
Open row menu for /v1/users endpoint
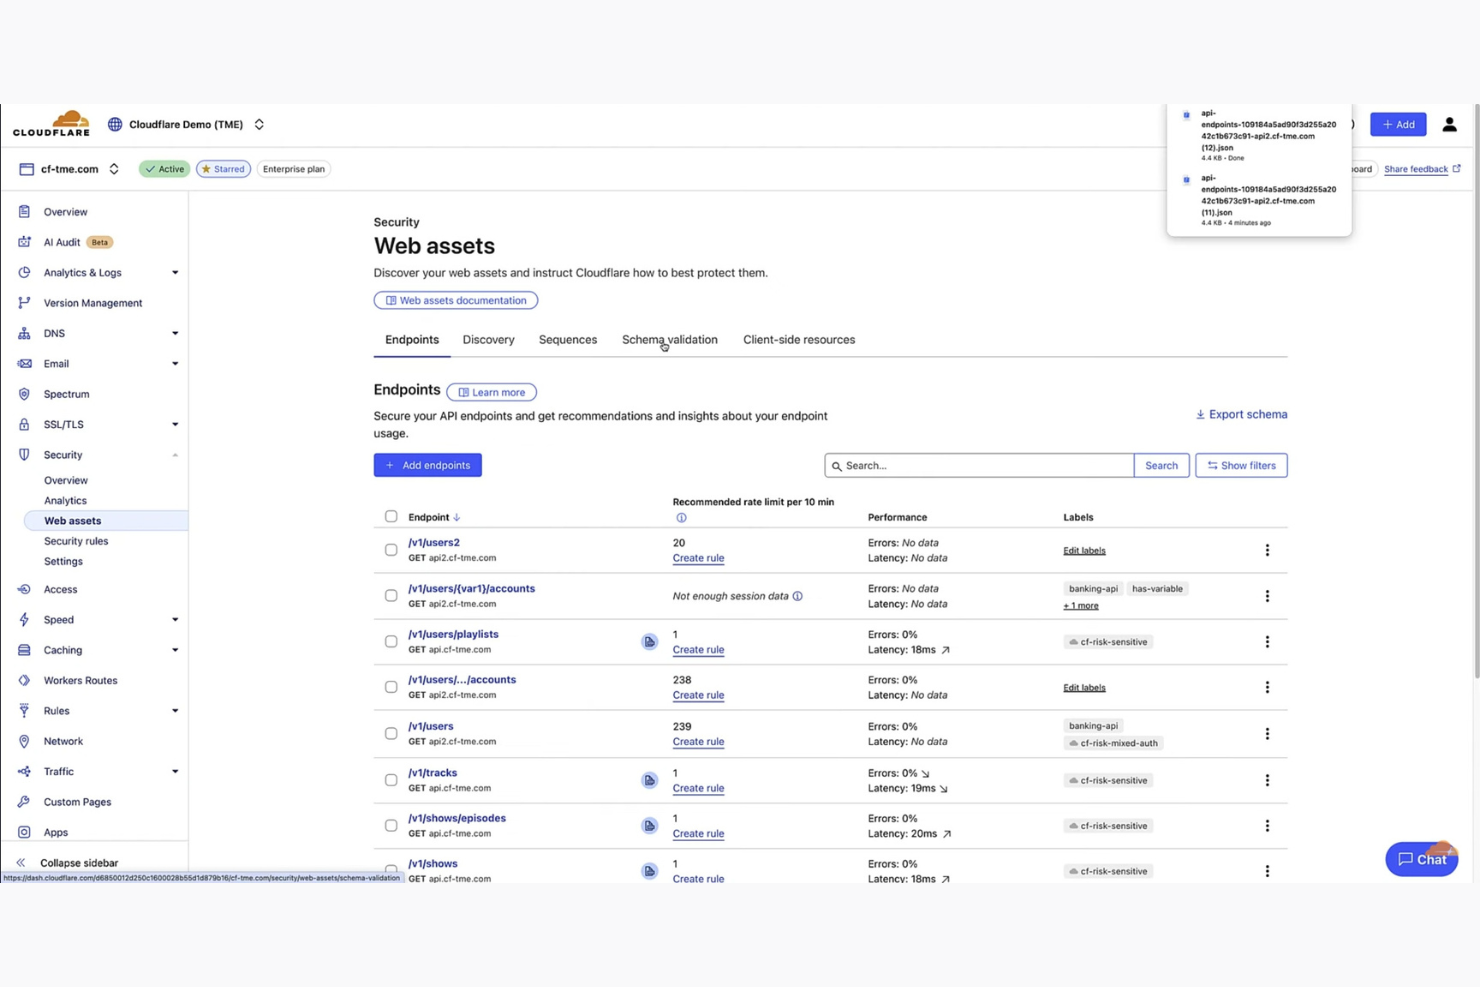pos(1267,734)
